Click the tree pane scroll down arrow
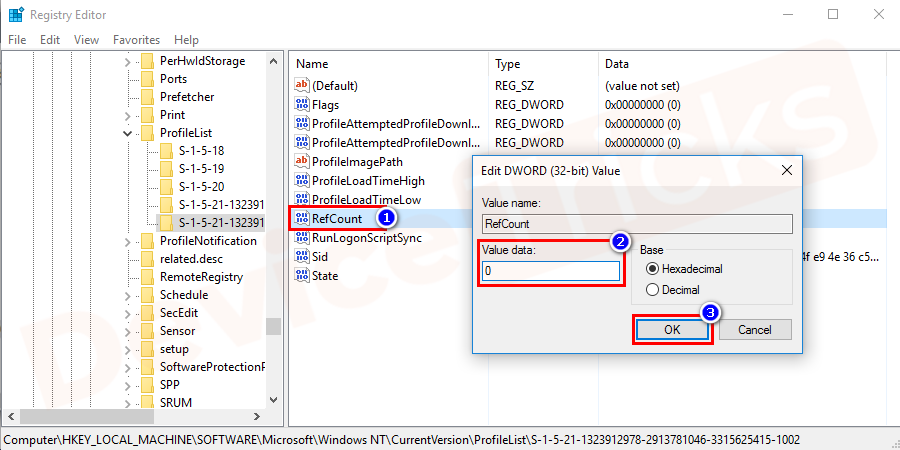Screen dimensions: 900x450 pyautogui.click(x=274, y=399)
